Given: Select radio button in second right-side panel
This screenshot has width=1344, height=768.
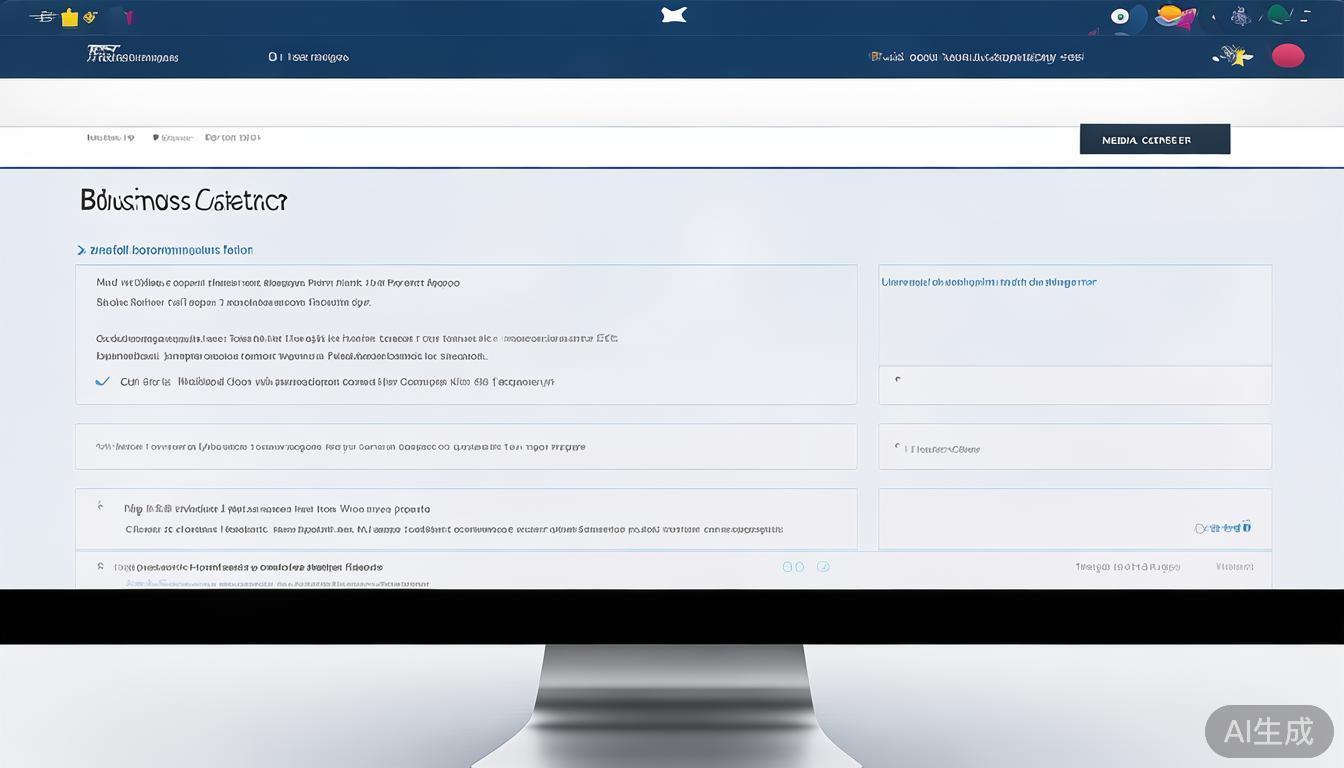Looking at the screenshot, I should pos(898,448).
